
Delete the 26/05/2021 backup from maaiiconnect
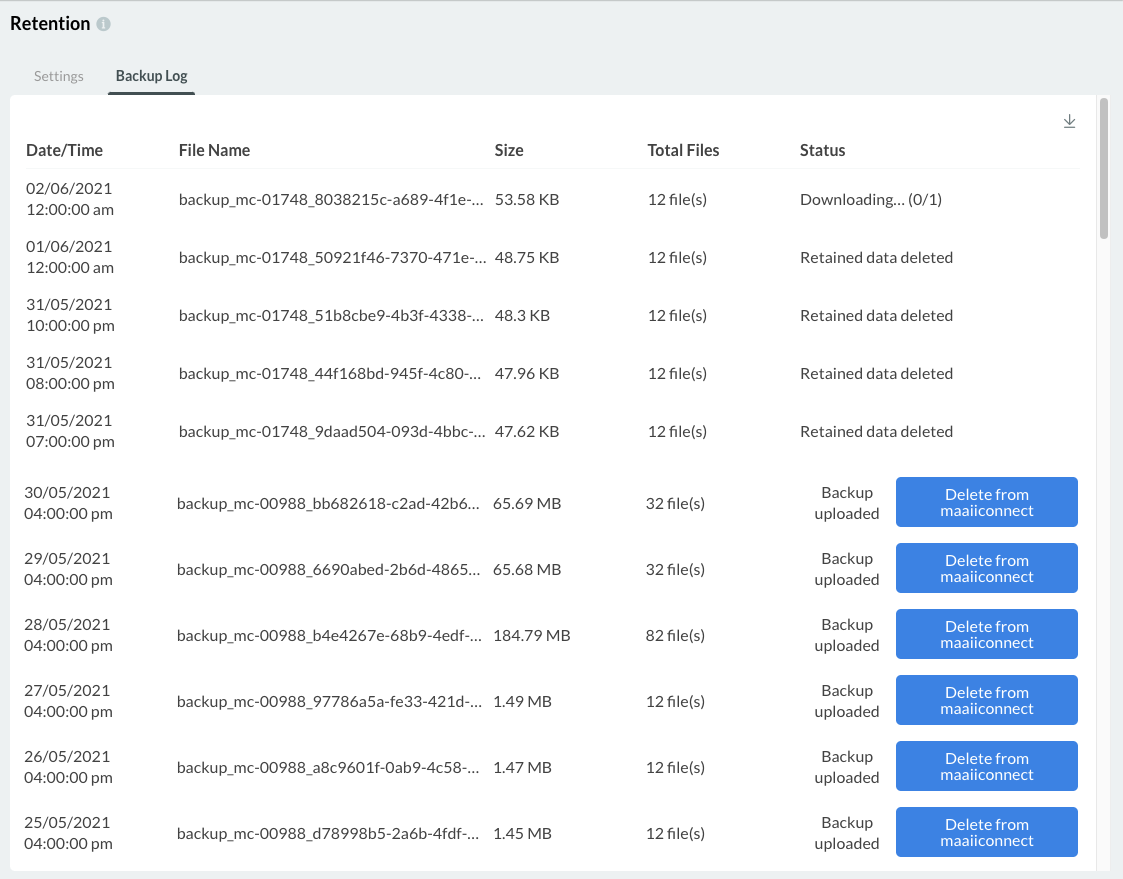point(986,766)
